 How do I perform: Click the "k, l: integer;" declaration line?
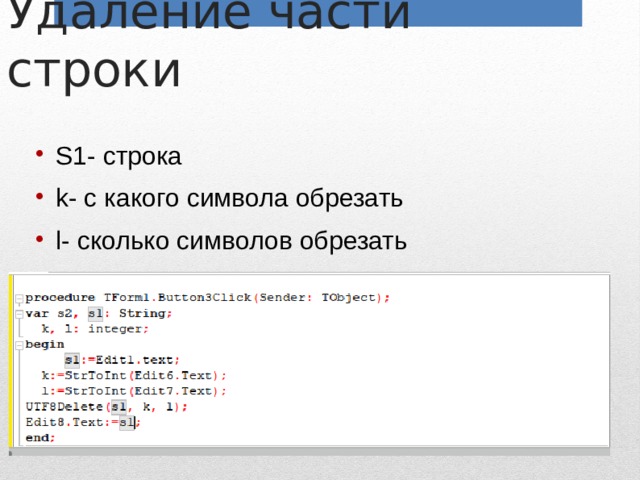point(95,329)
